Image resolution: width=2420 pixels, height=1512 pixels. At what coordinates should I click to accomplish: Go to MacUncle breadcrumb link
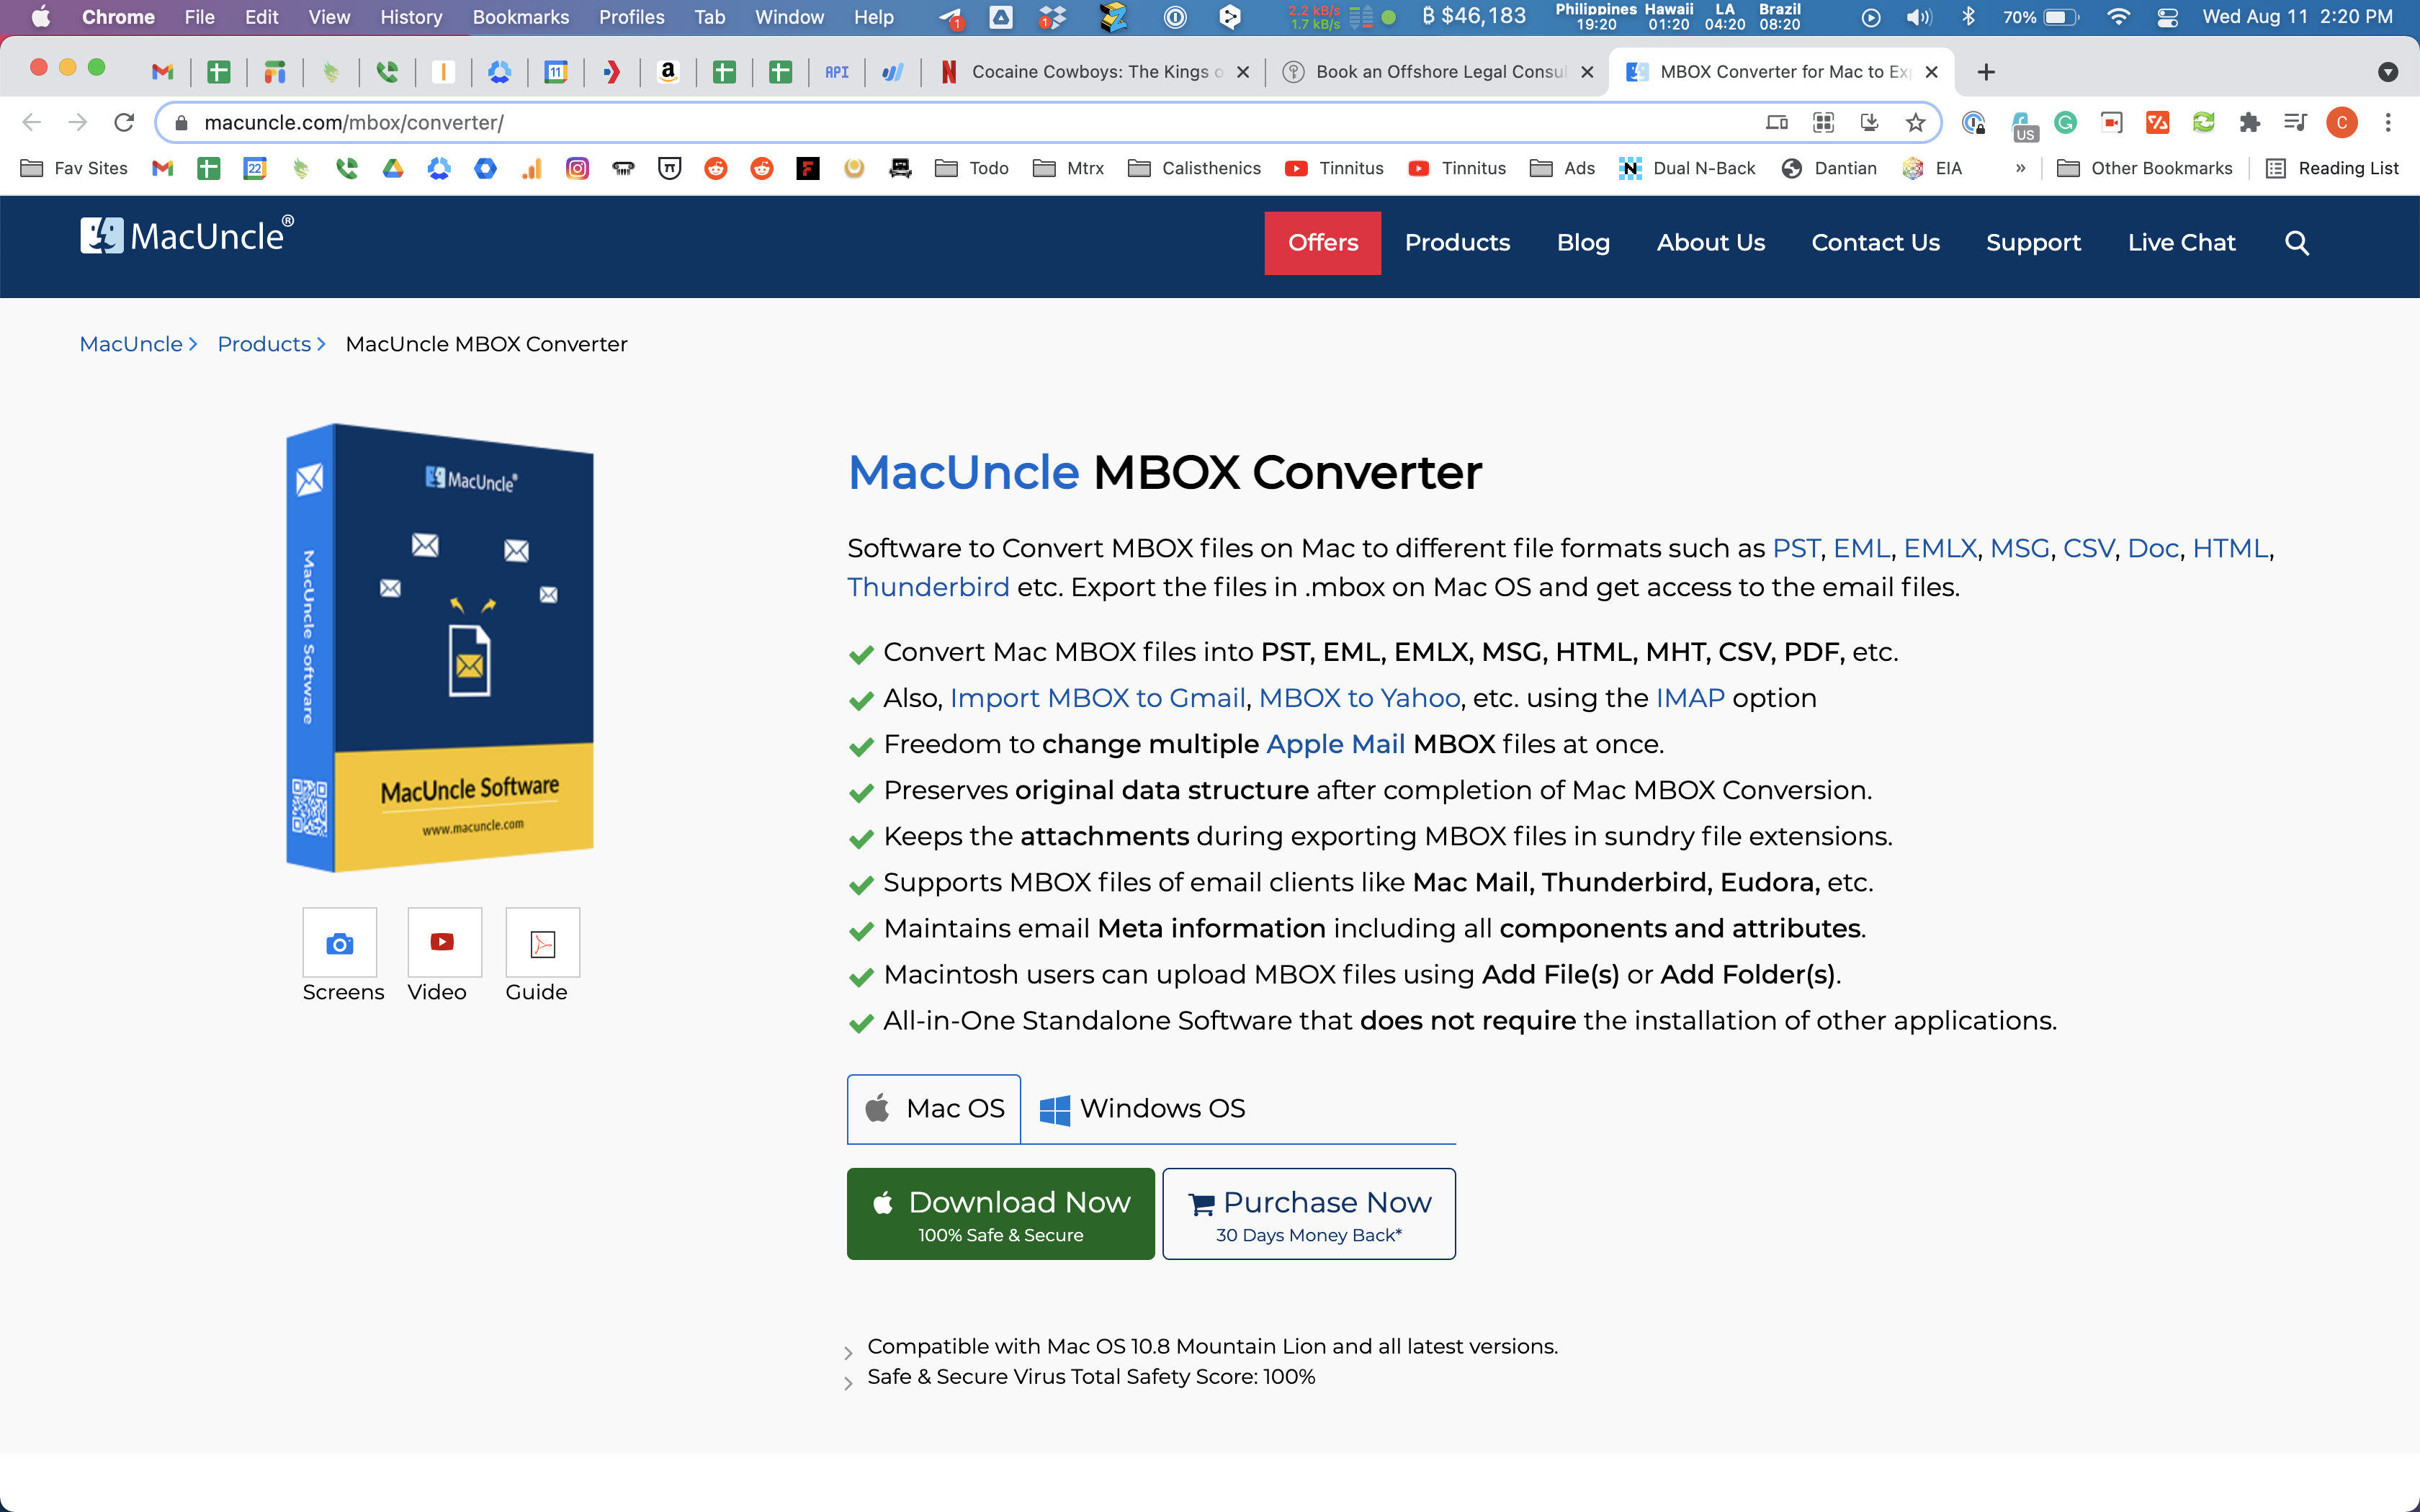[x=131, y=344]
